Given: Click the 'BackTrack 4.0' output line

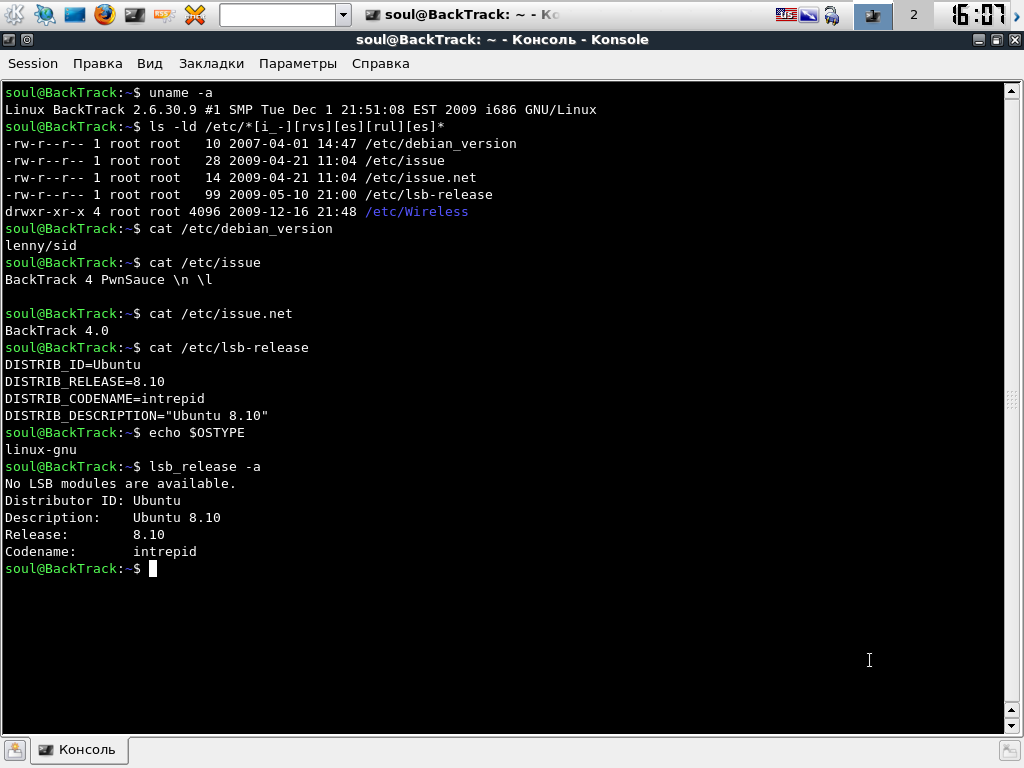Looking at the screenshot, I should pyautogui.click(x=57, y=330).
